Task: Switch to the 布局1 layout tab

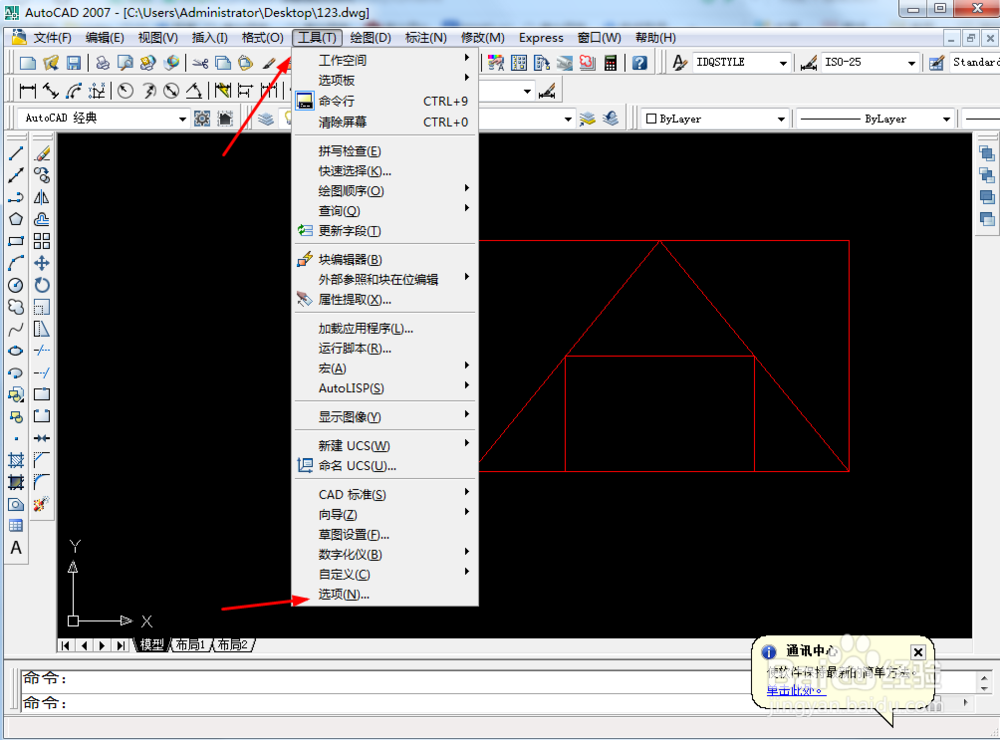Action: point(191,645)
